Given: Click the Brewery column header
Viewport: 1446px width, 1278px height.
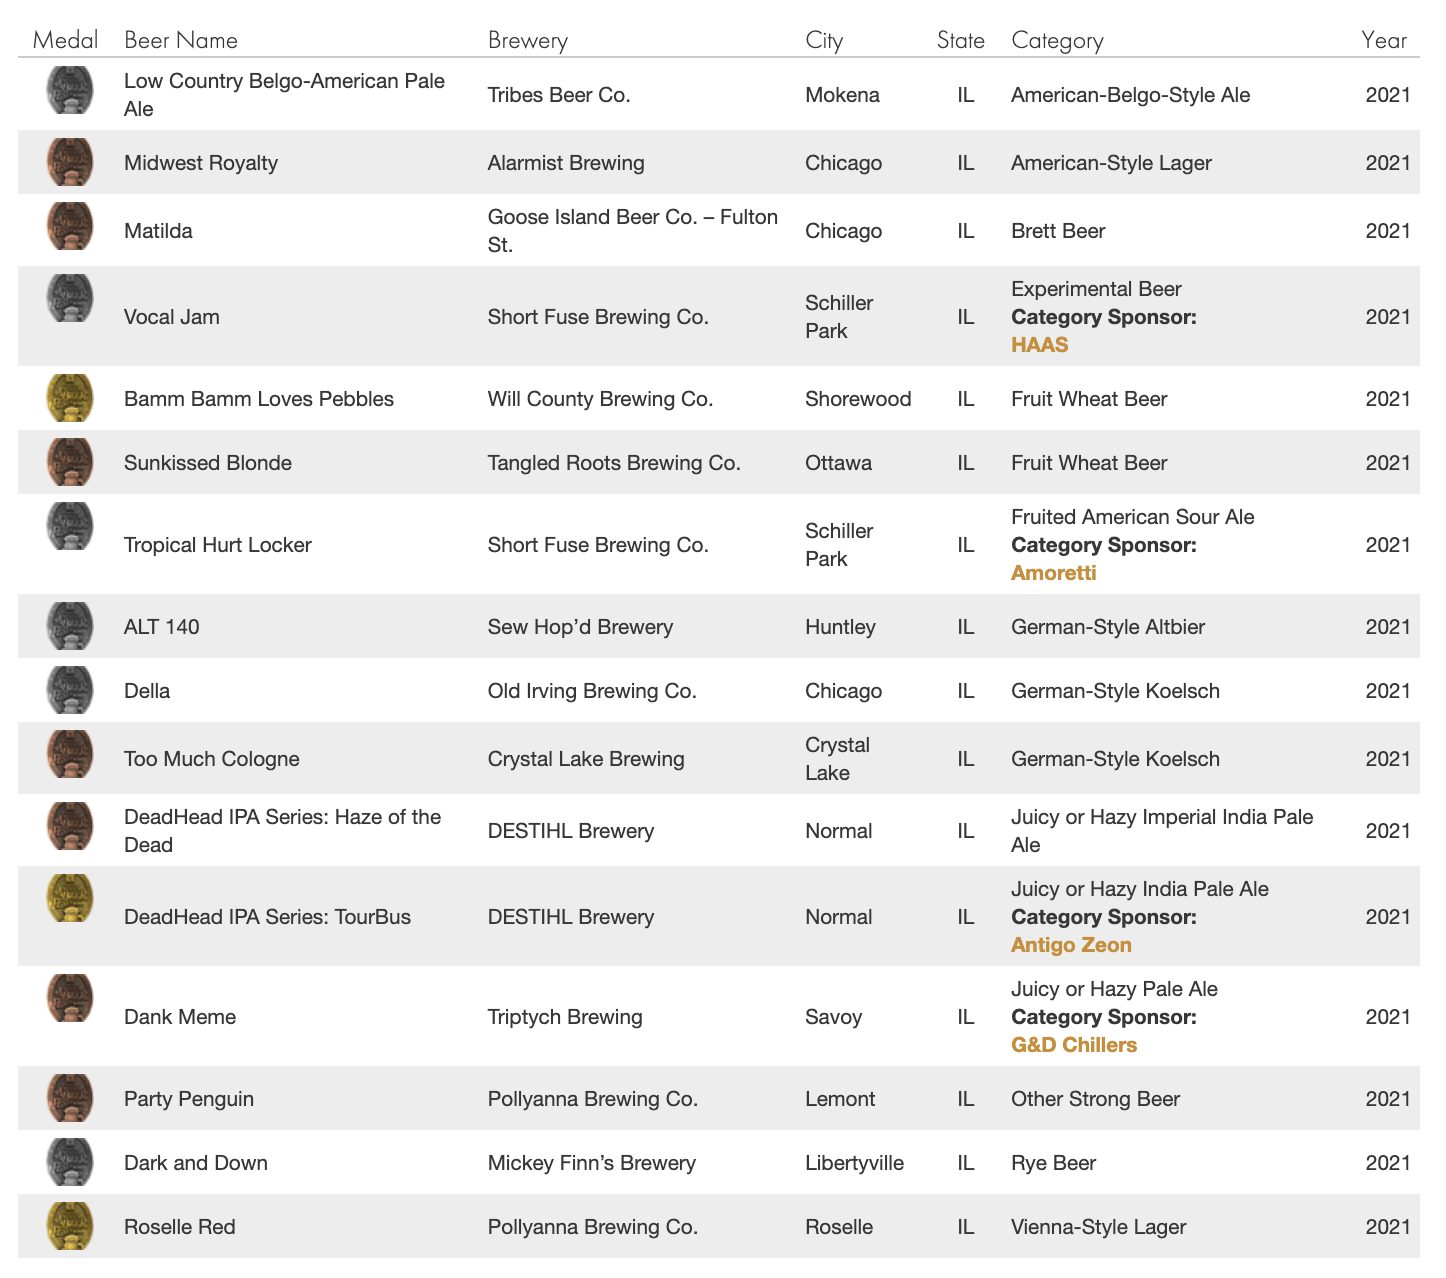Looking at the screenshot, I should (x=528, y=40).
